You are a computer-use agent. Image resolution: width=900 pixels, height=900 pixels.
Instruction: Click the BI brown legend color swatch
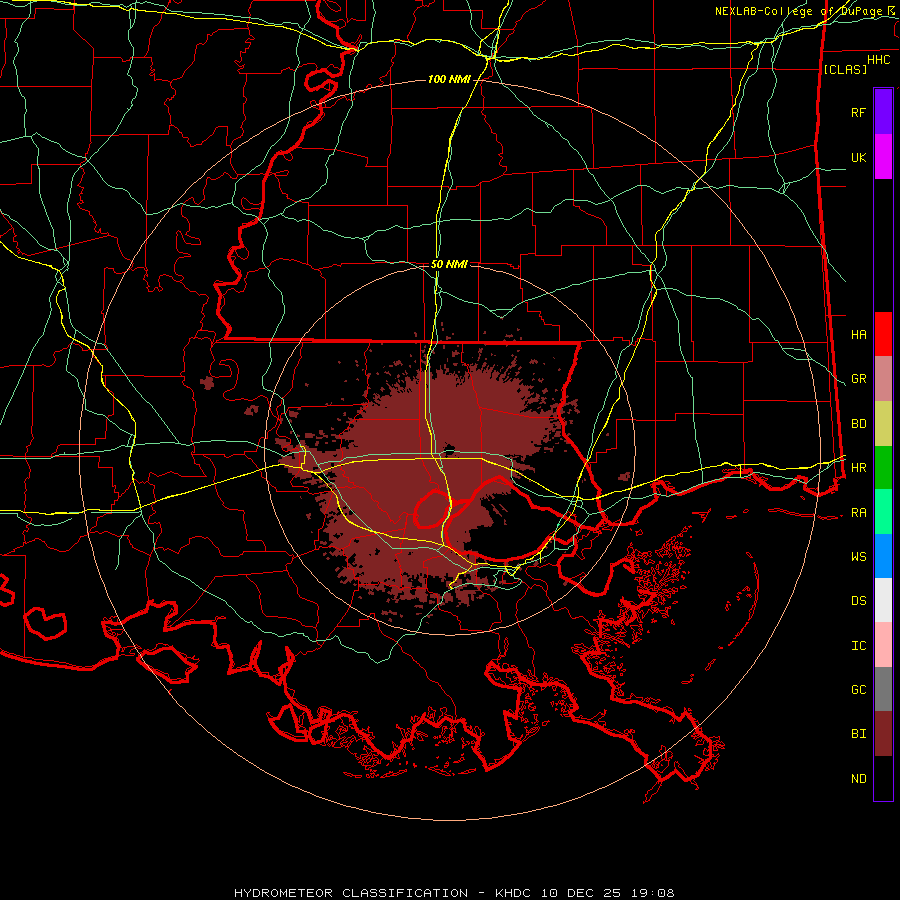pos(883,734)
